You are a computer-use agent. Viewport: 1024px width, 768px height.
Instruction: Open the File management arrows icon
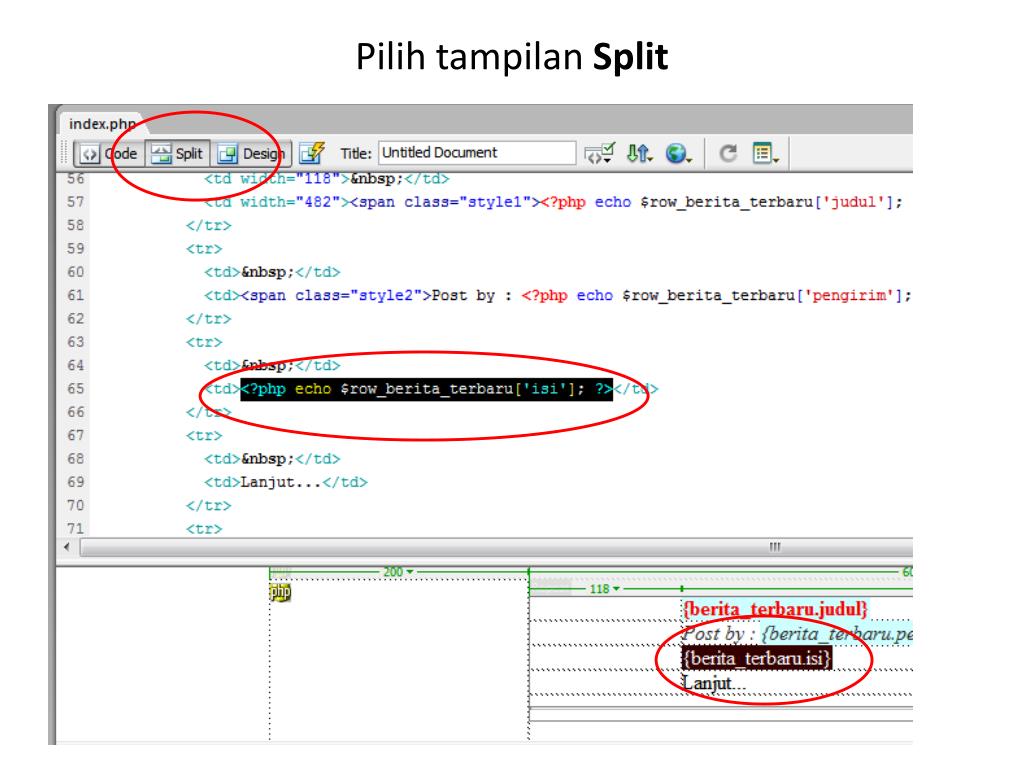(639, 153)
